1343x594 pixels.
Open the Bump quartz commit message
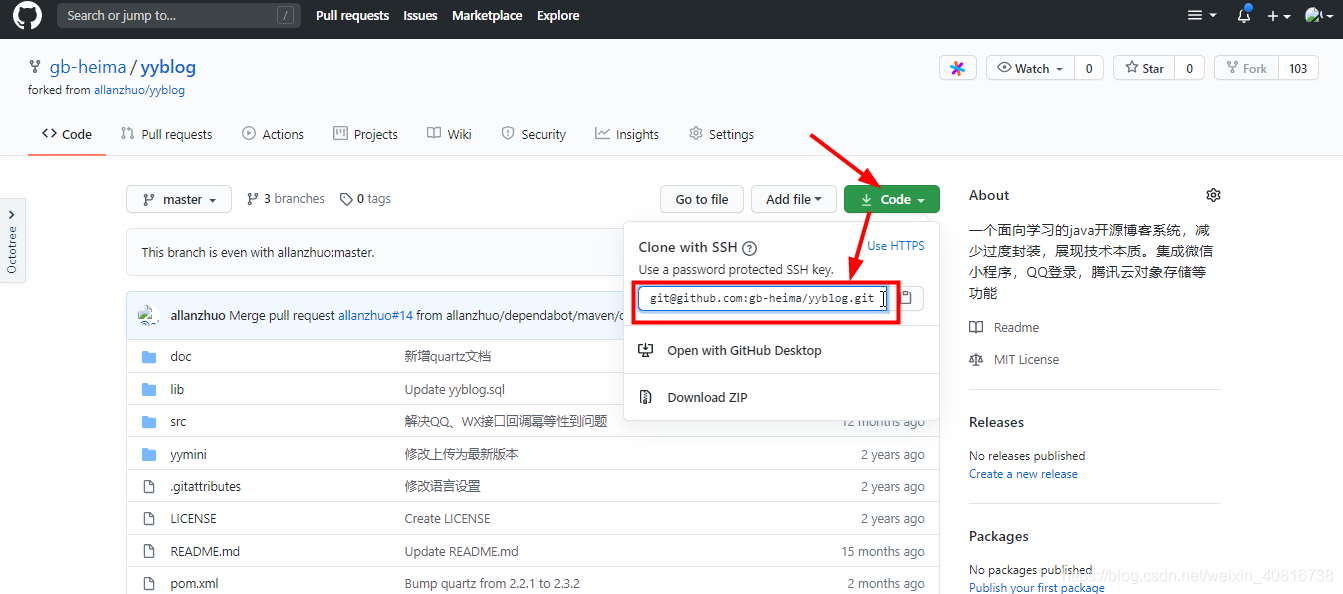click(492, 584)
